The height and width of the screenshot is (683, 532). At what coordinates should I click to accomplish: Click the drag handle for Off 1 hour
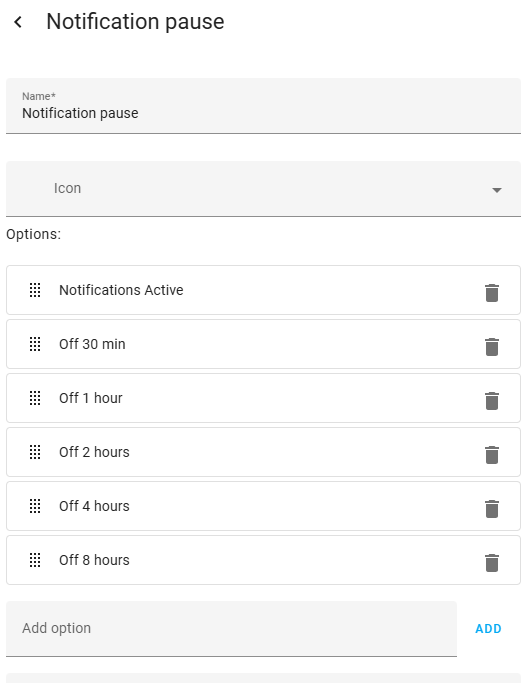point(35,398)
